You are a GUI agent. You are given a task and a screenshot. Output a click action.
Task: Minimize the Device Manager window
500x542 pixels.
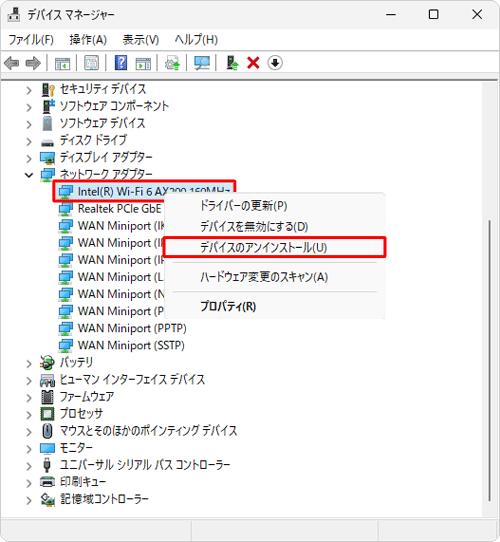[391, 15]
